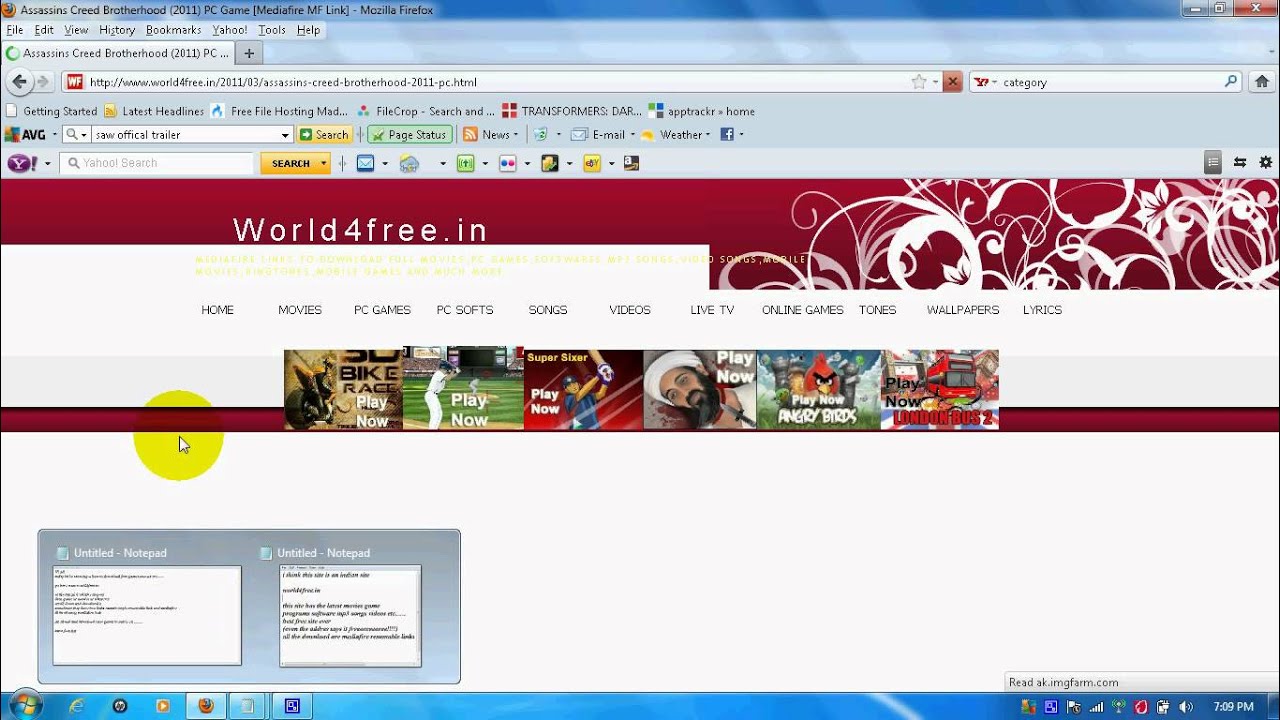Open the Latest Headlines bookmark

tap(154, 111)
